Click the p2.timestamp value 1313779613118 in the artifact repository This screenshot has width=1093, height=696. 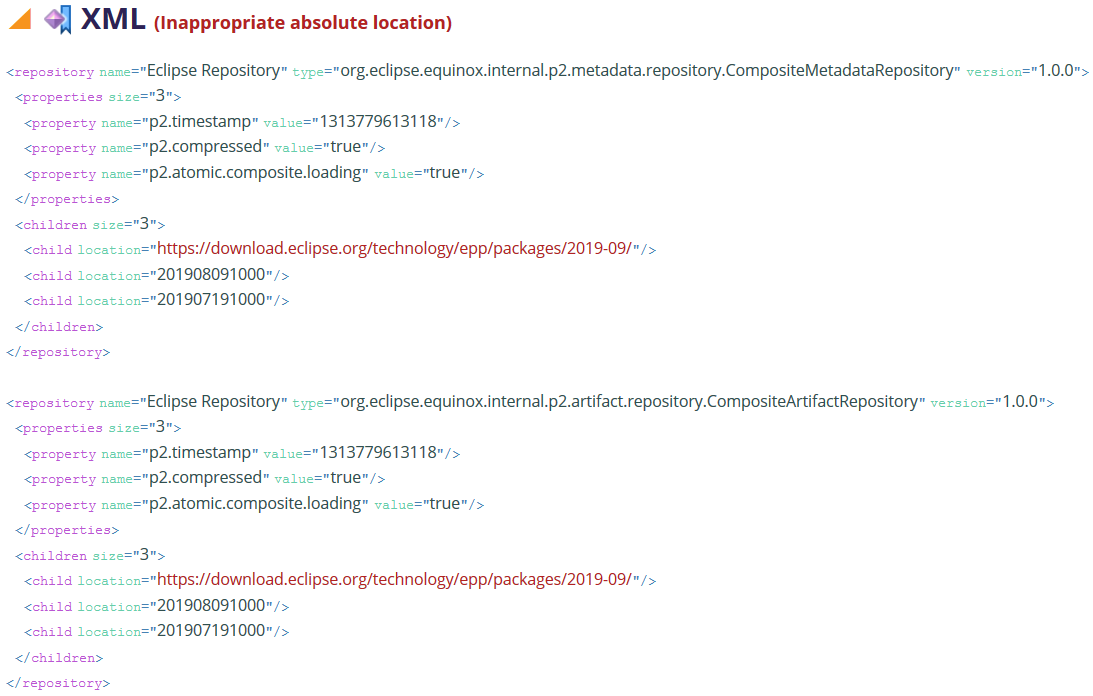point(378,453)
